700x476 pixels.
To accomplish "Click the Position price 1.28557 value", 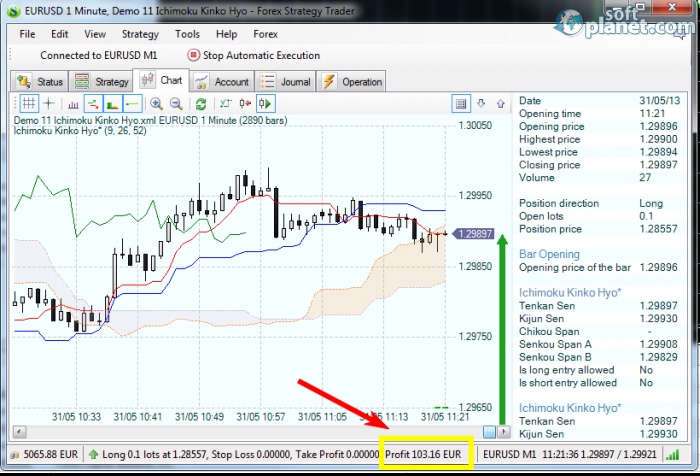I will point(658,229).
